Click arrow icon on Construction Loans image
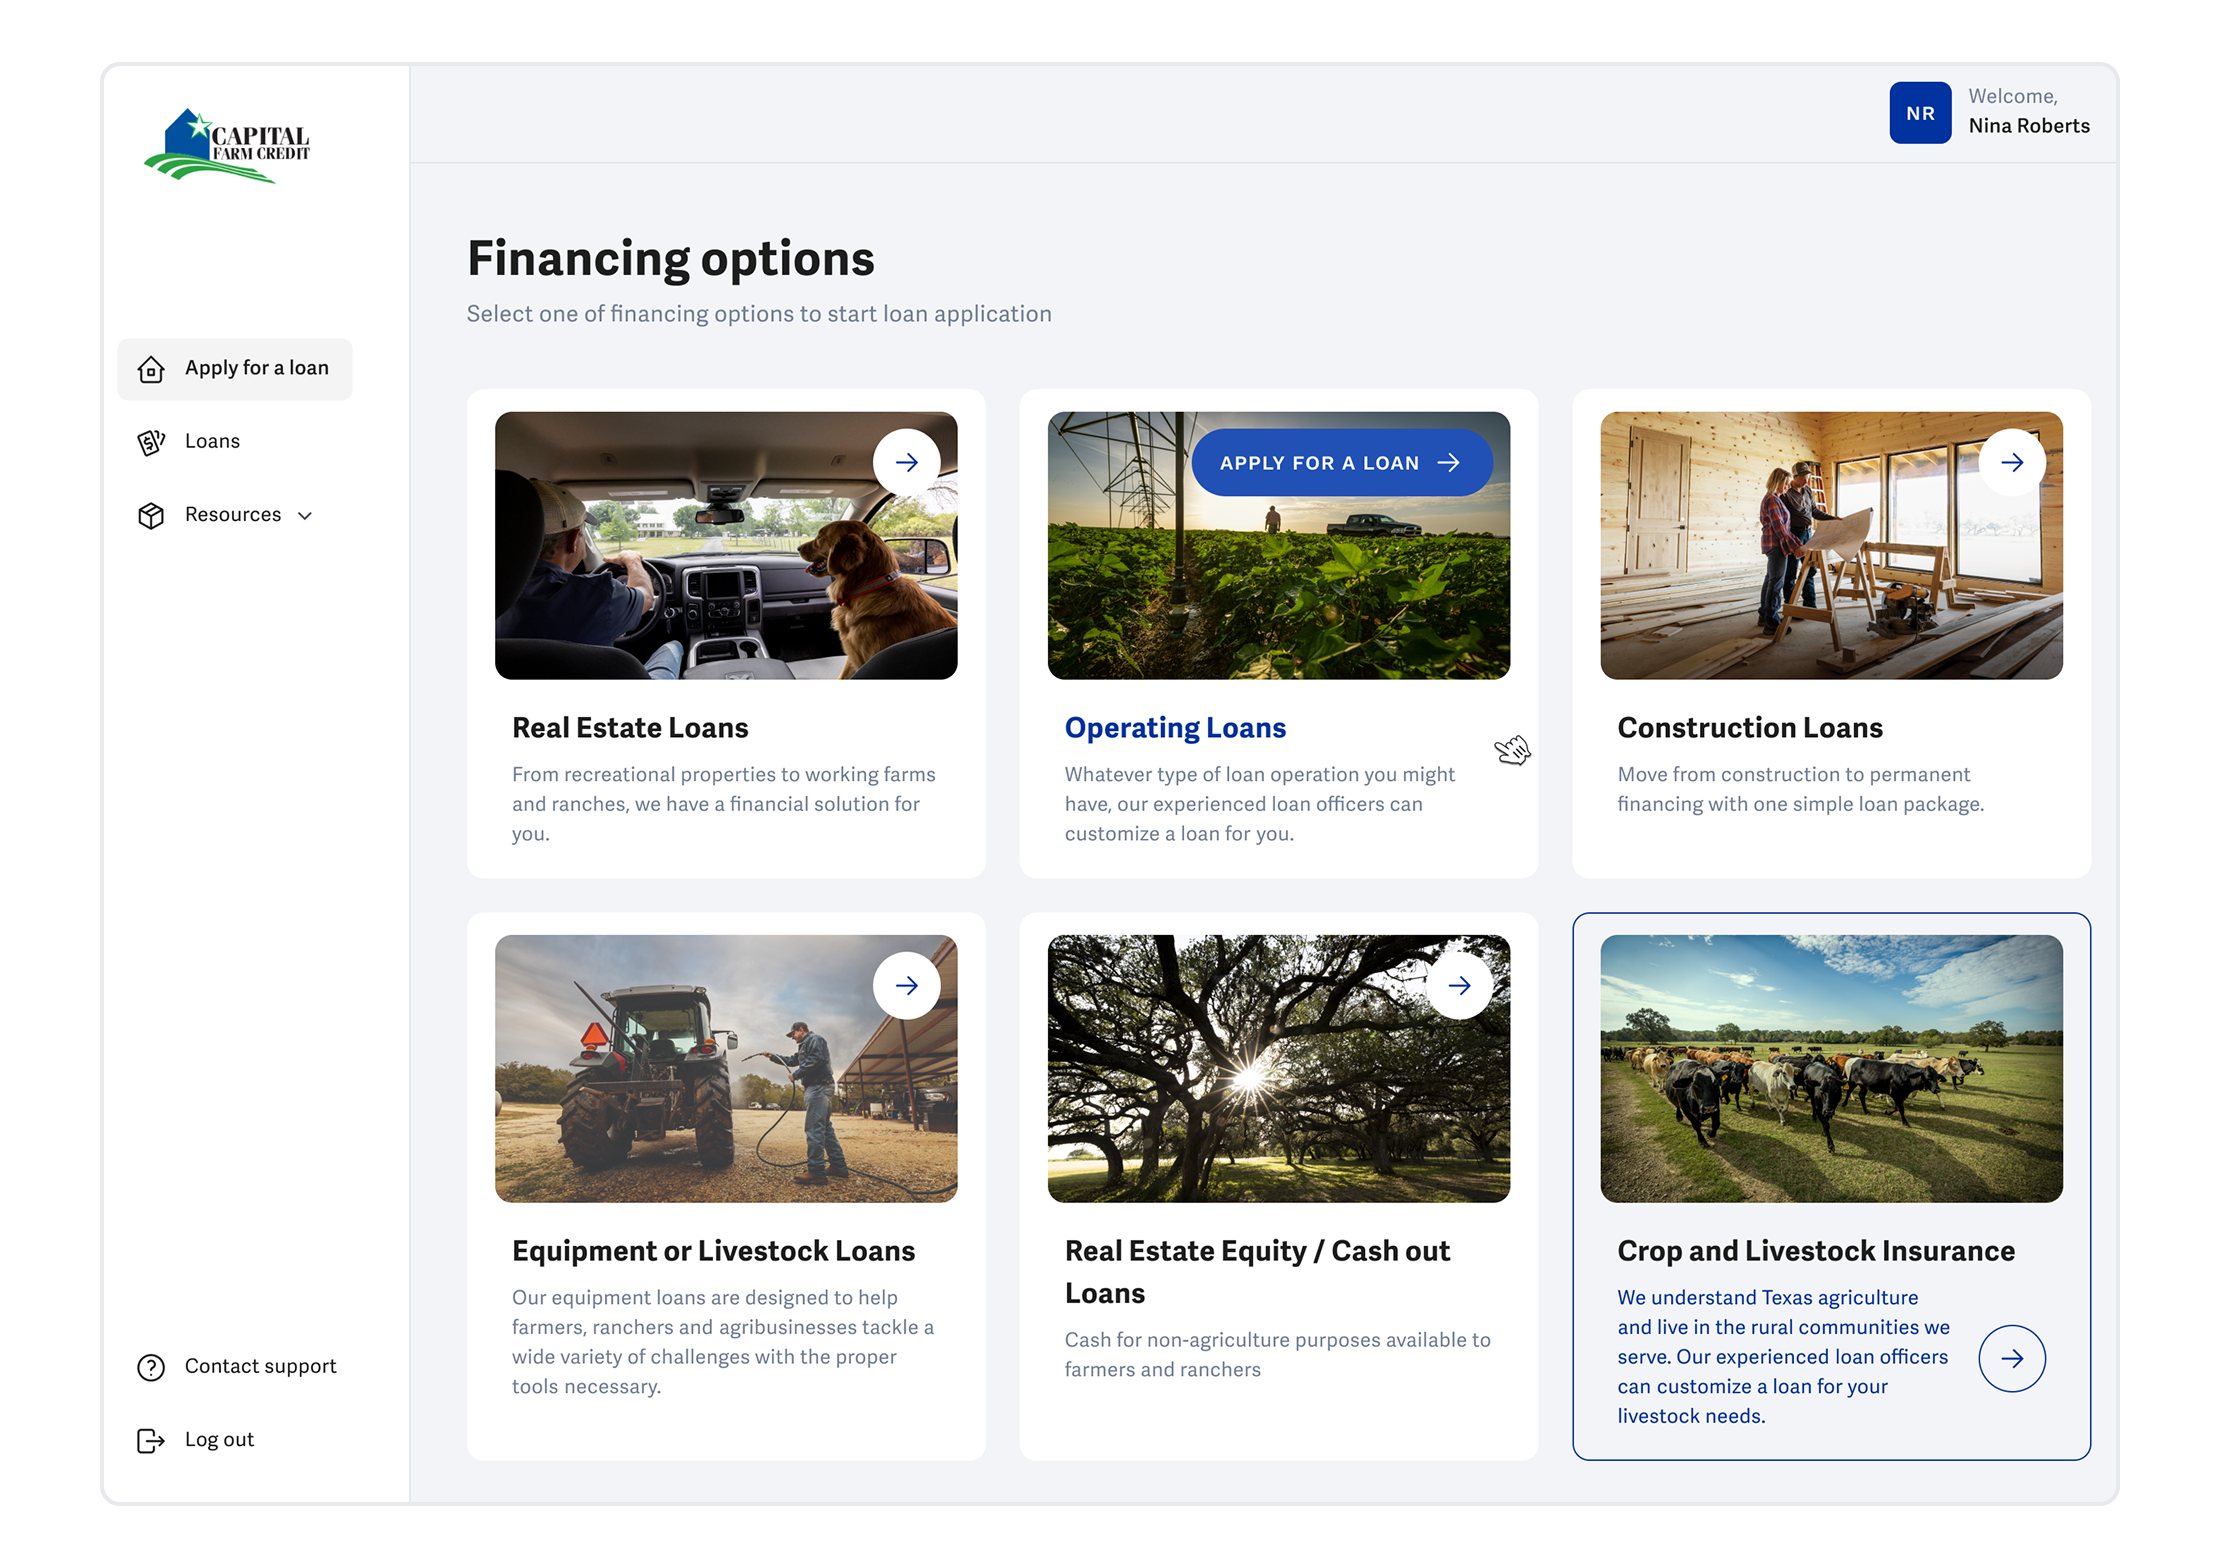 (2011, 463)
